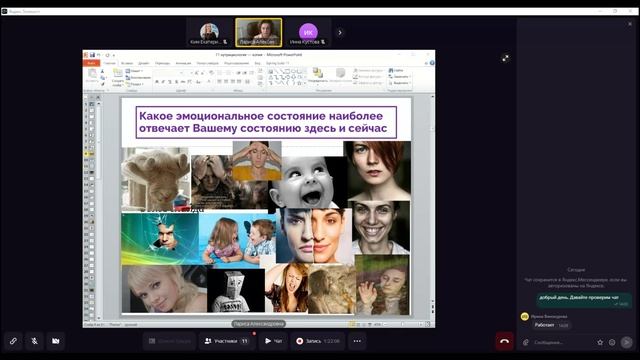
Task: Copy the meeting link icon
Action: point(13,341)
